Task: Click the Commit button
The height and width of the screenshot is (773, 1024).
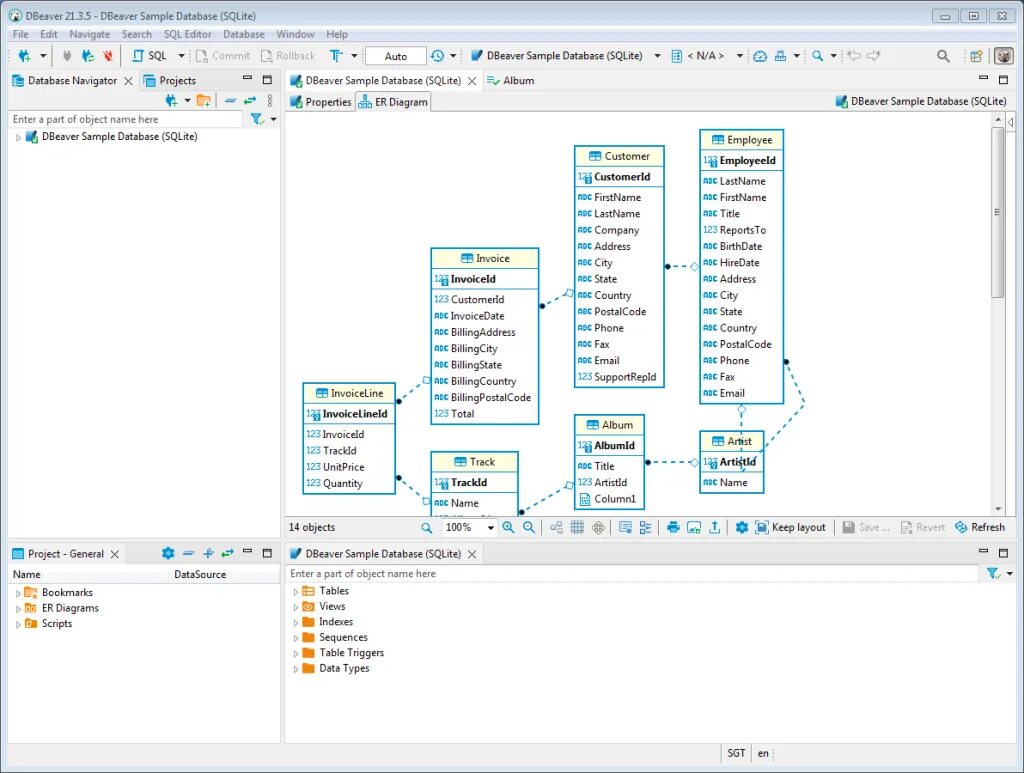Action: [x=223, y=56]
